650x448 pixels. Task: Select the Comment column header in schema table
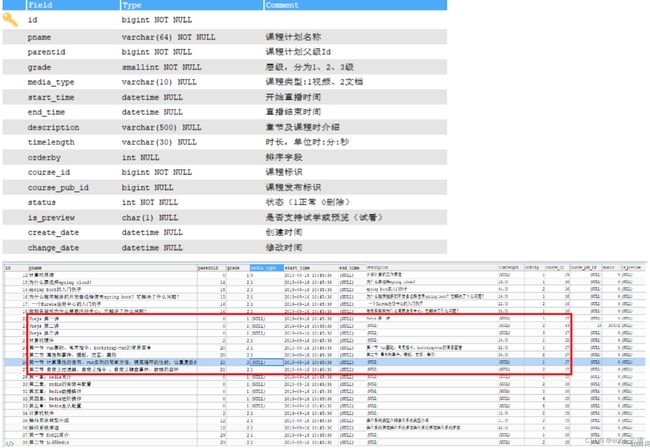point(282,5)
